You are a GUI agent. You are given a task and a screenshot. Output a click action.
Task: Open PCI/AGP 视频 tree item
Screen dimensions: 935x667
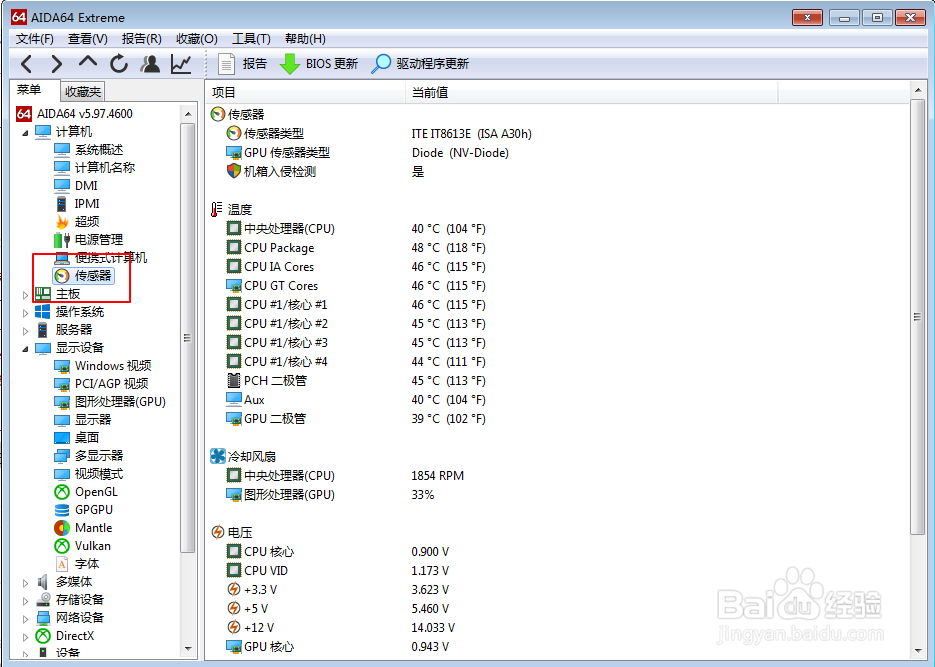101,383
